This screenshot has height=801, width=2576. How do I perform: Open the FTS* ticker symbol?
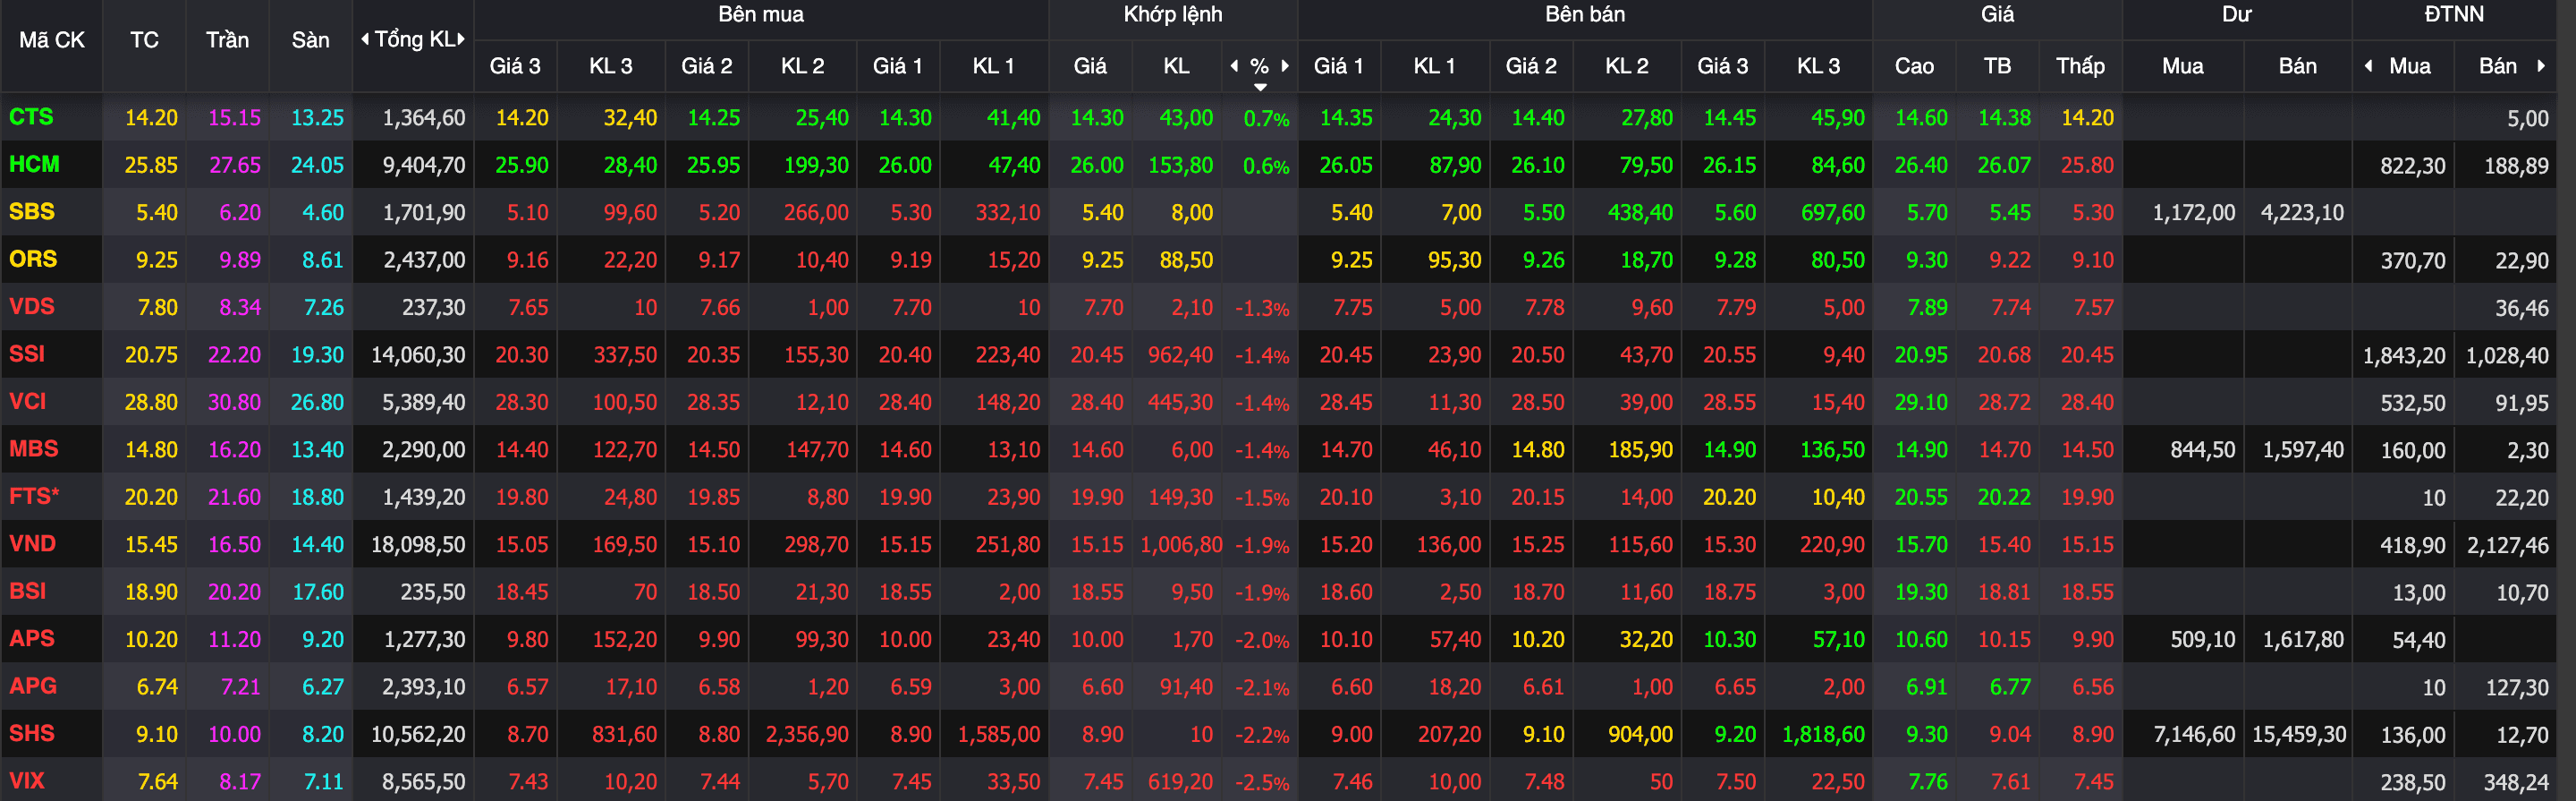(34, 496)
